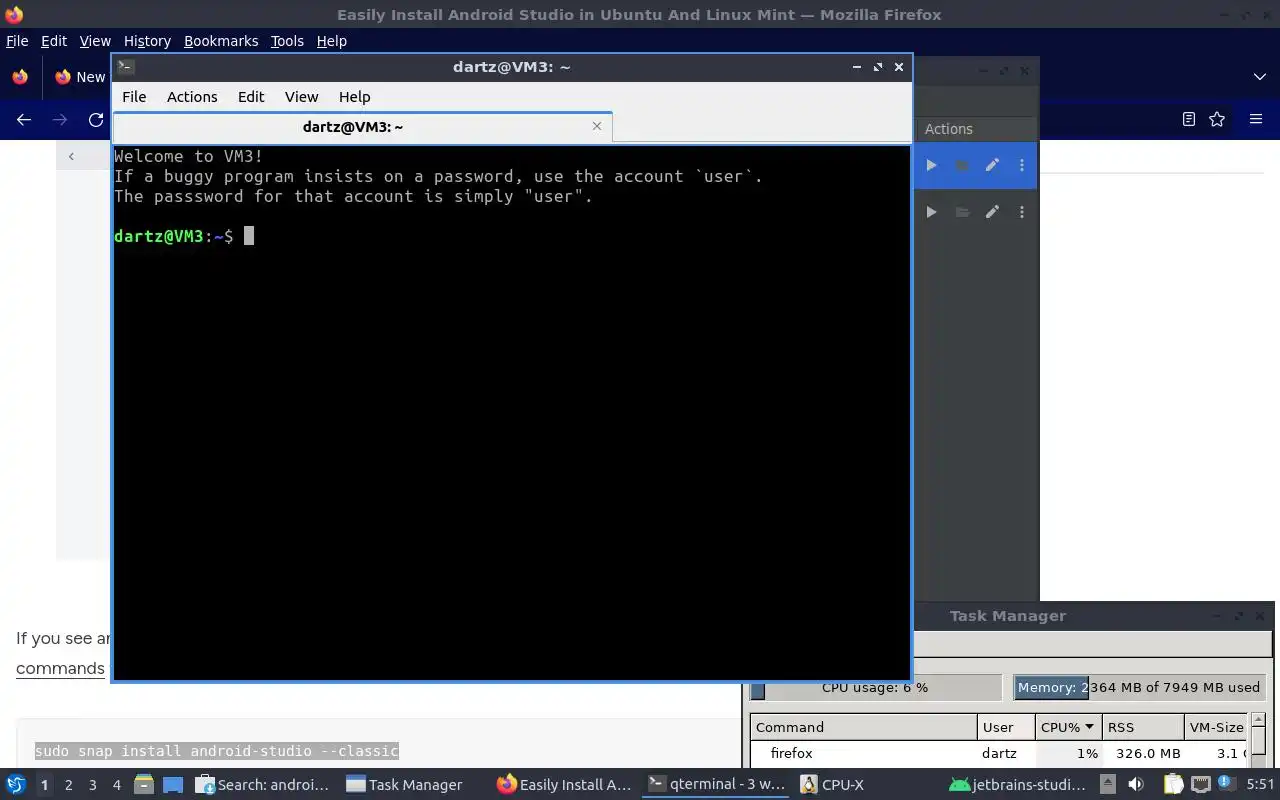Edit the second row with pencil icon
The height and width of the screenshot is (800, 1280).
click(992, 212)
